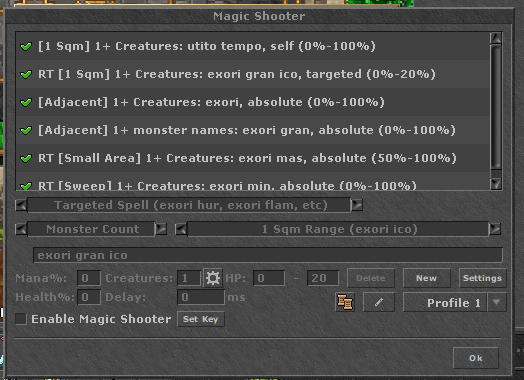Screen dimensions: 524x380
Task: Click the New button
Action: coord(426,278)
